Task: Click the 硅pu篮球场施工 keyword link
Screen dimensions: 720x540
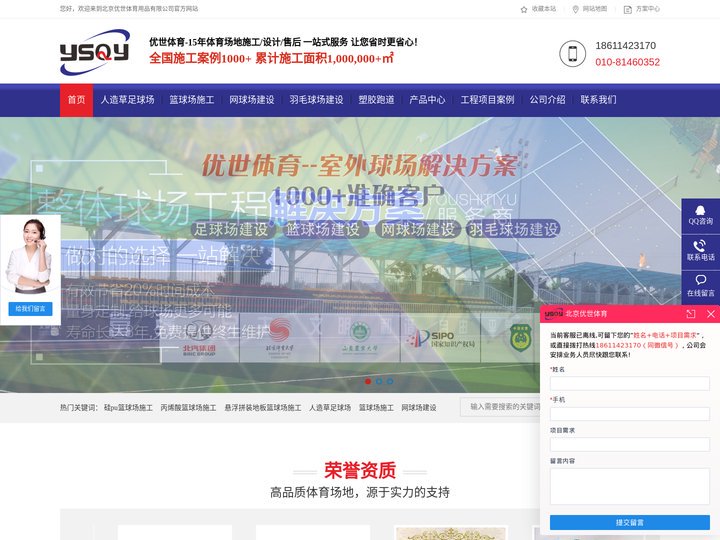Action: (128, 408)
